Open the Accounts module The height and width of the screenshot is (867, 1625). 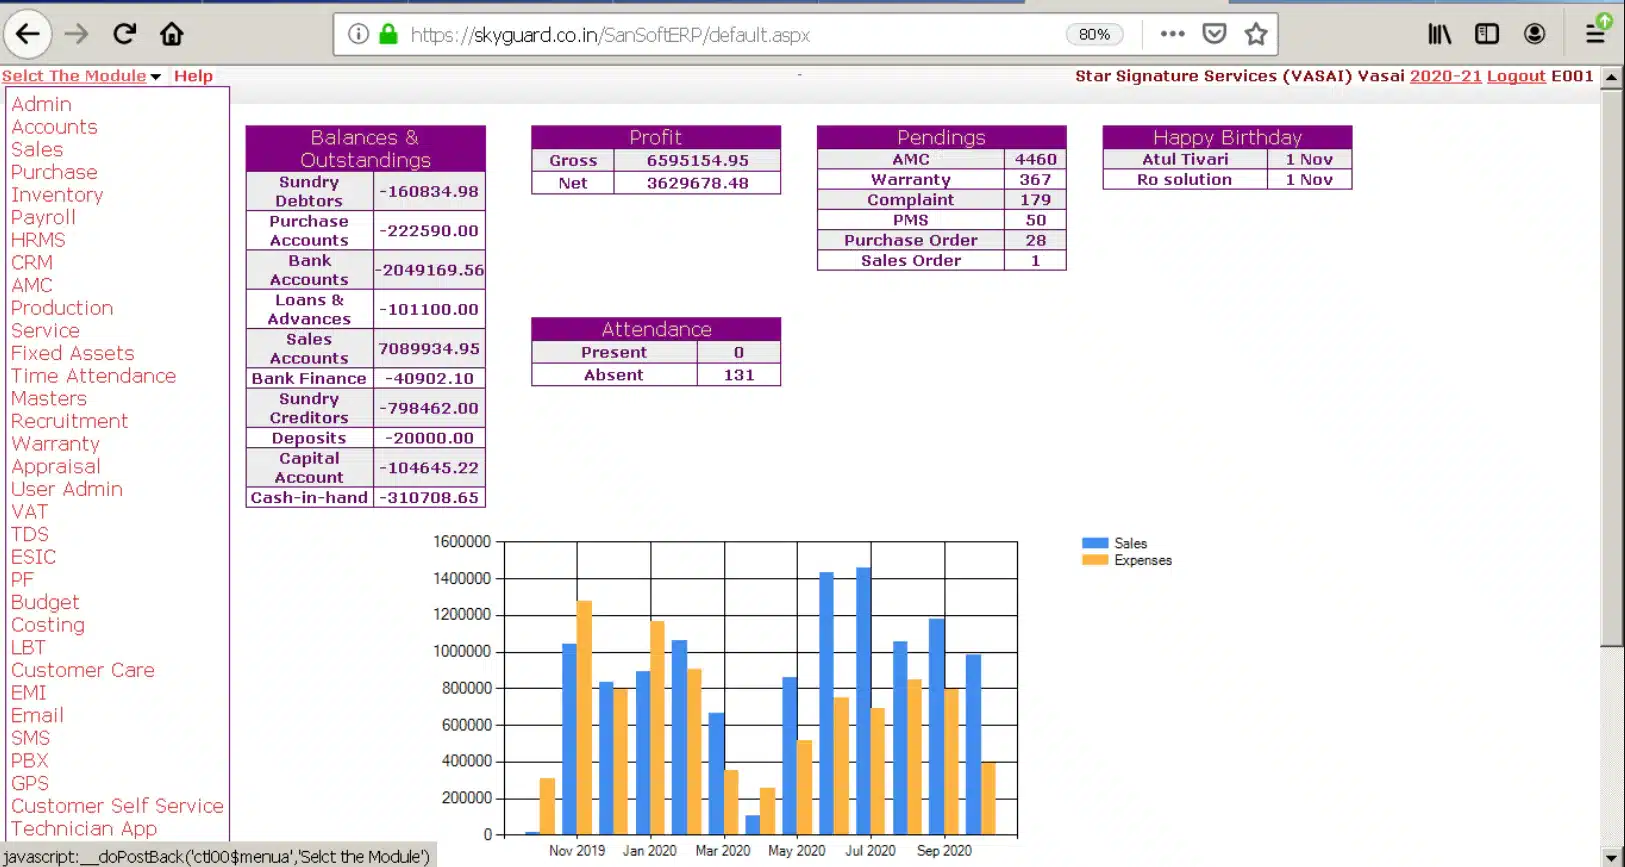[54, 127]
